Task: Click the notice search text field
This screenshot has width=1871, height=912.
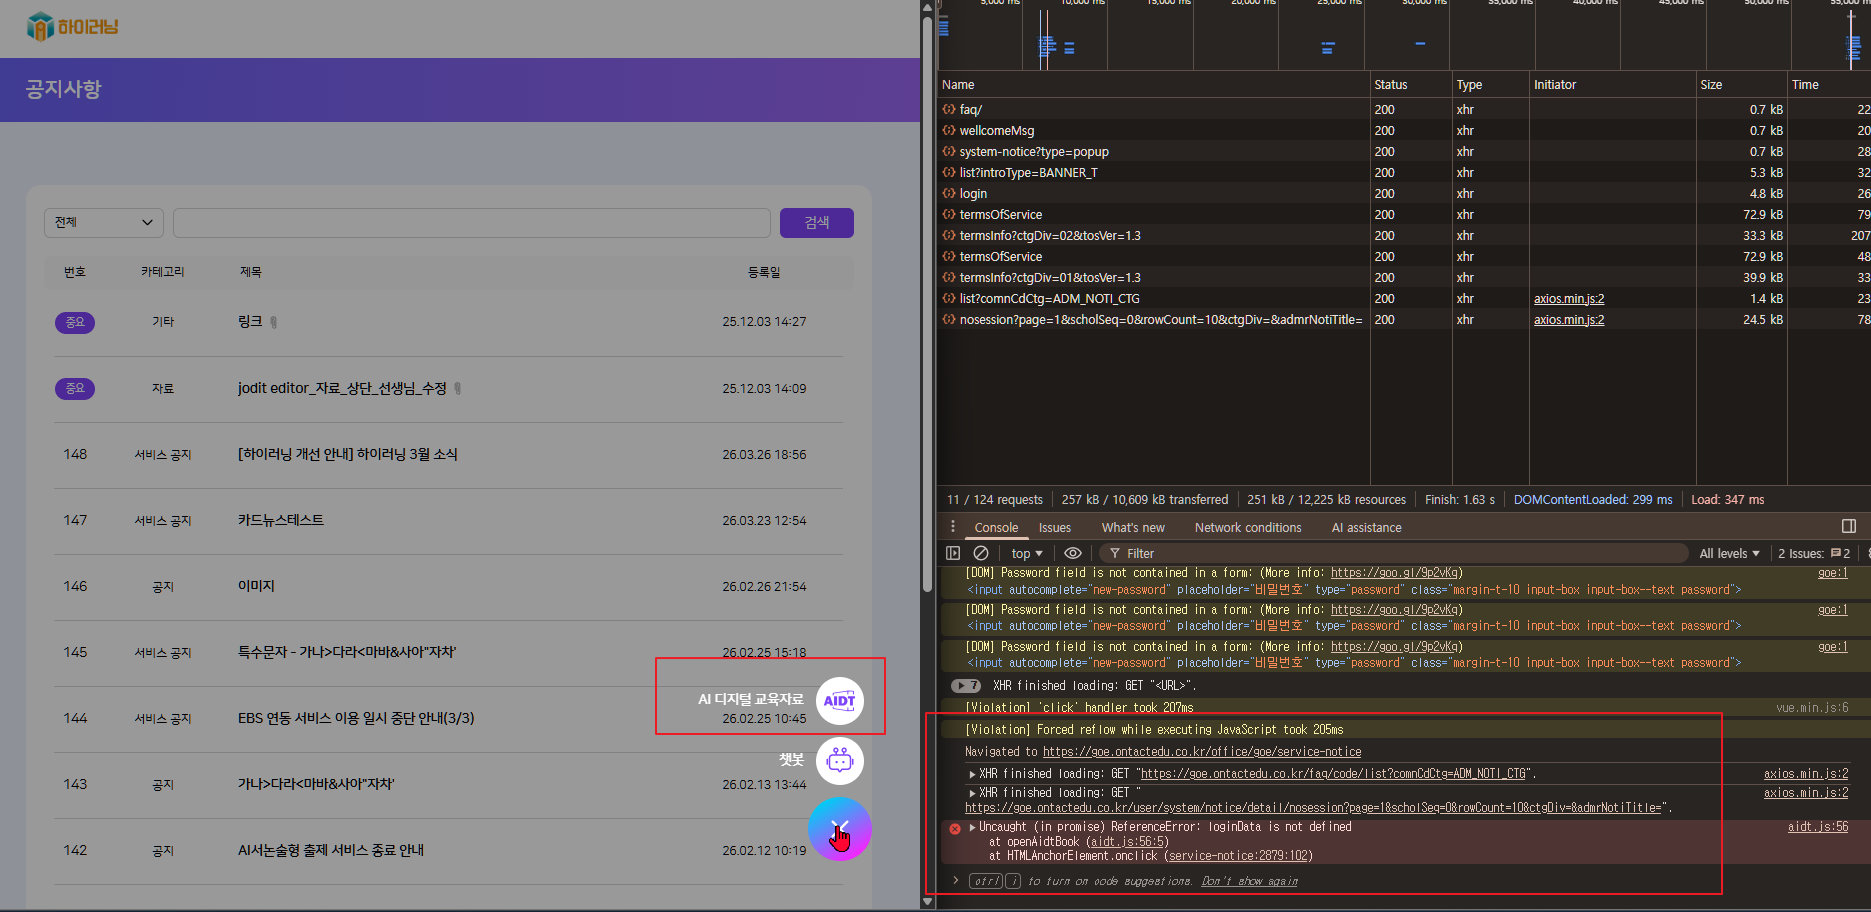Action: 471,222
